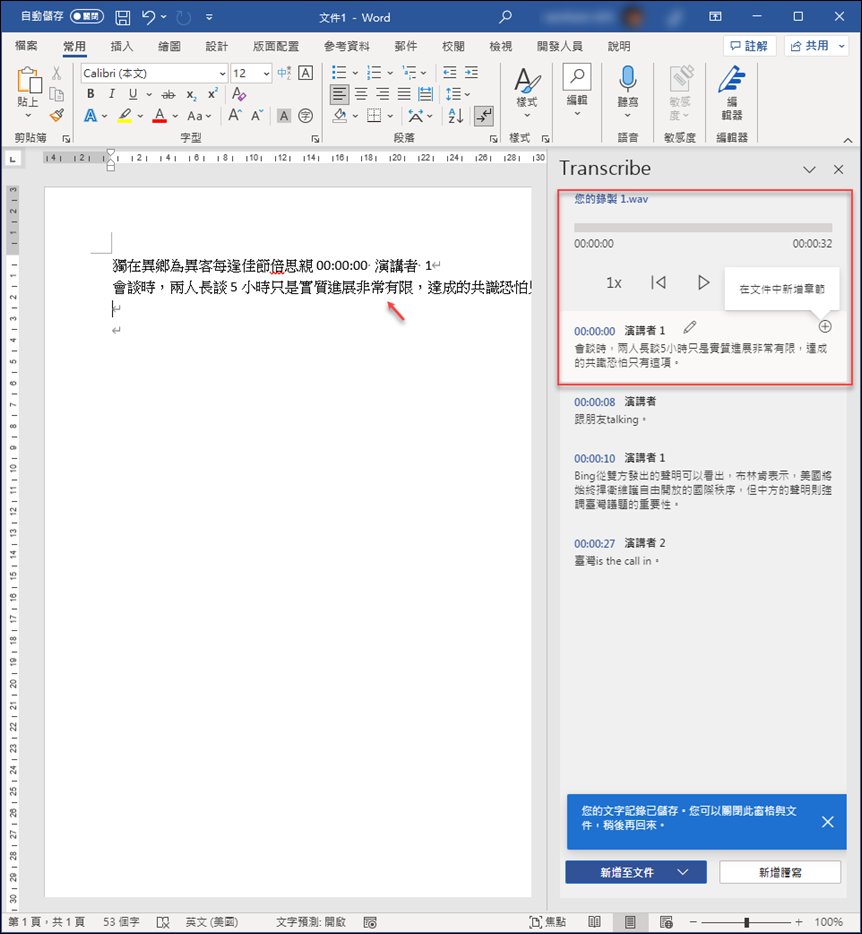Align text left
Screen dimensions: 862x934
340,94
